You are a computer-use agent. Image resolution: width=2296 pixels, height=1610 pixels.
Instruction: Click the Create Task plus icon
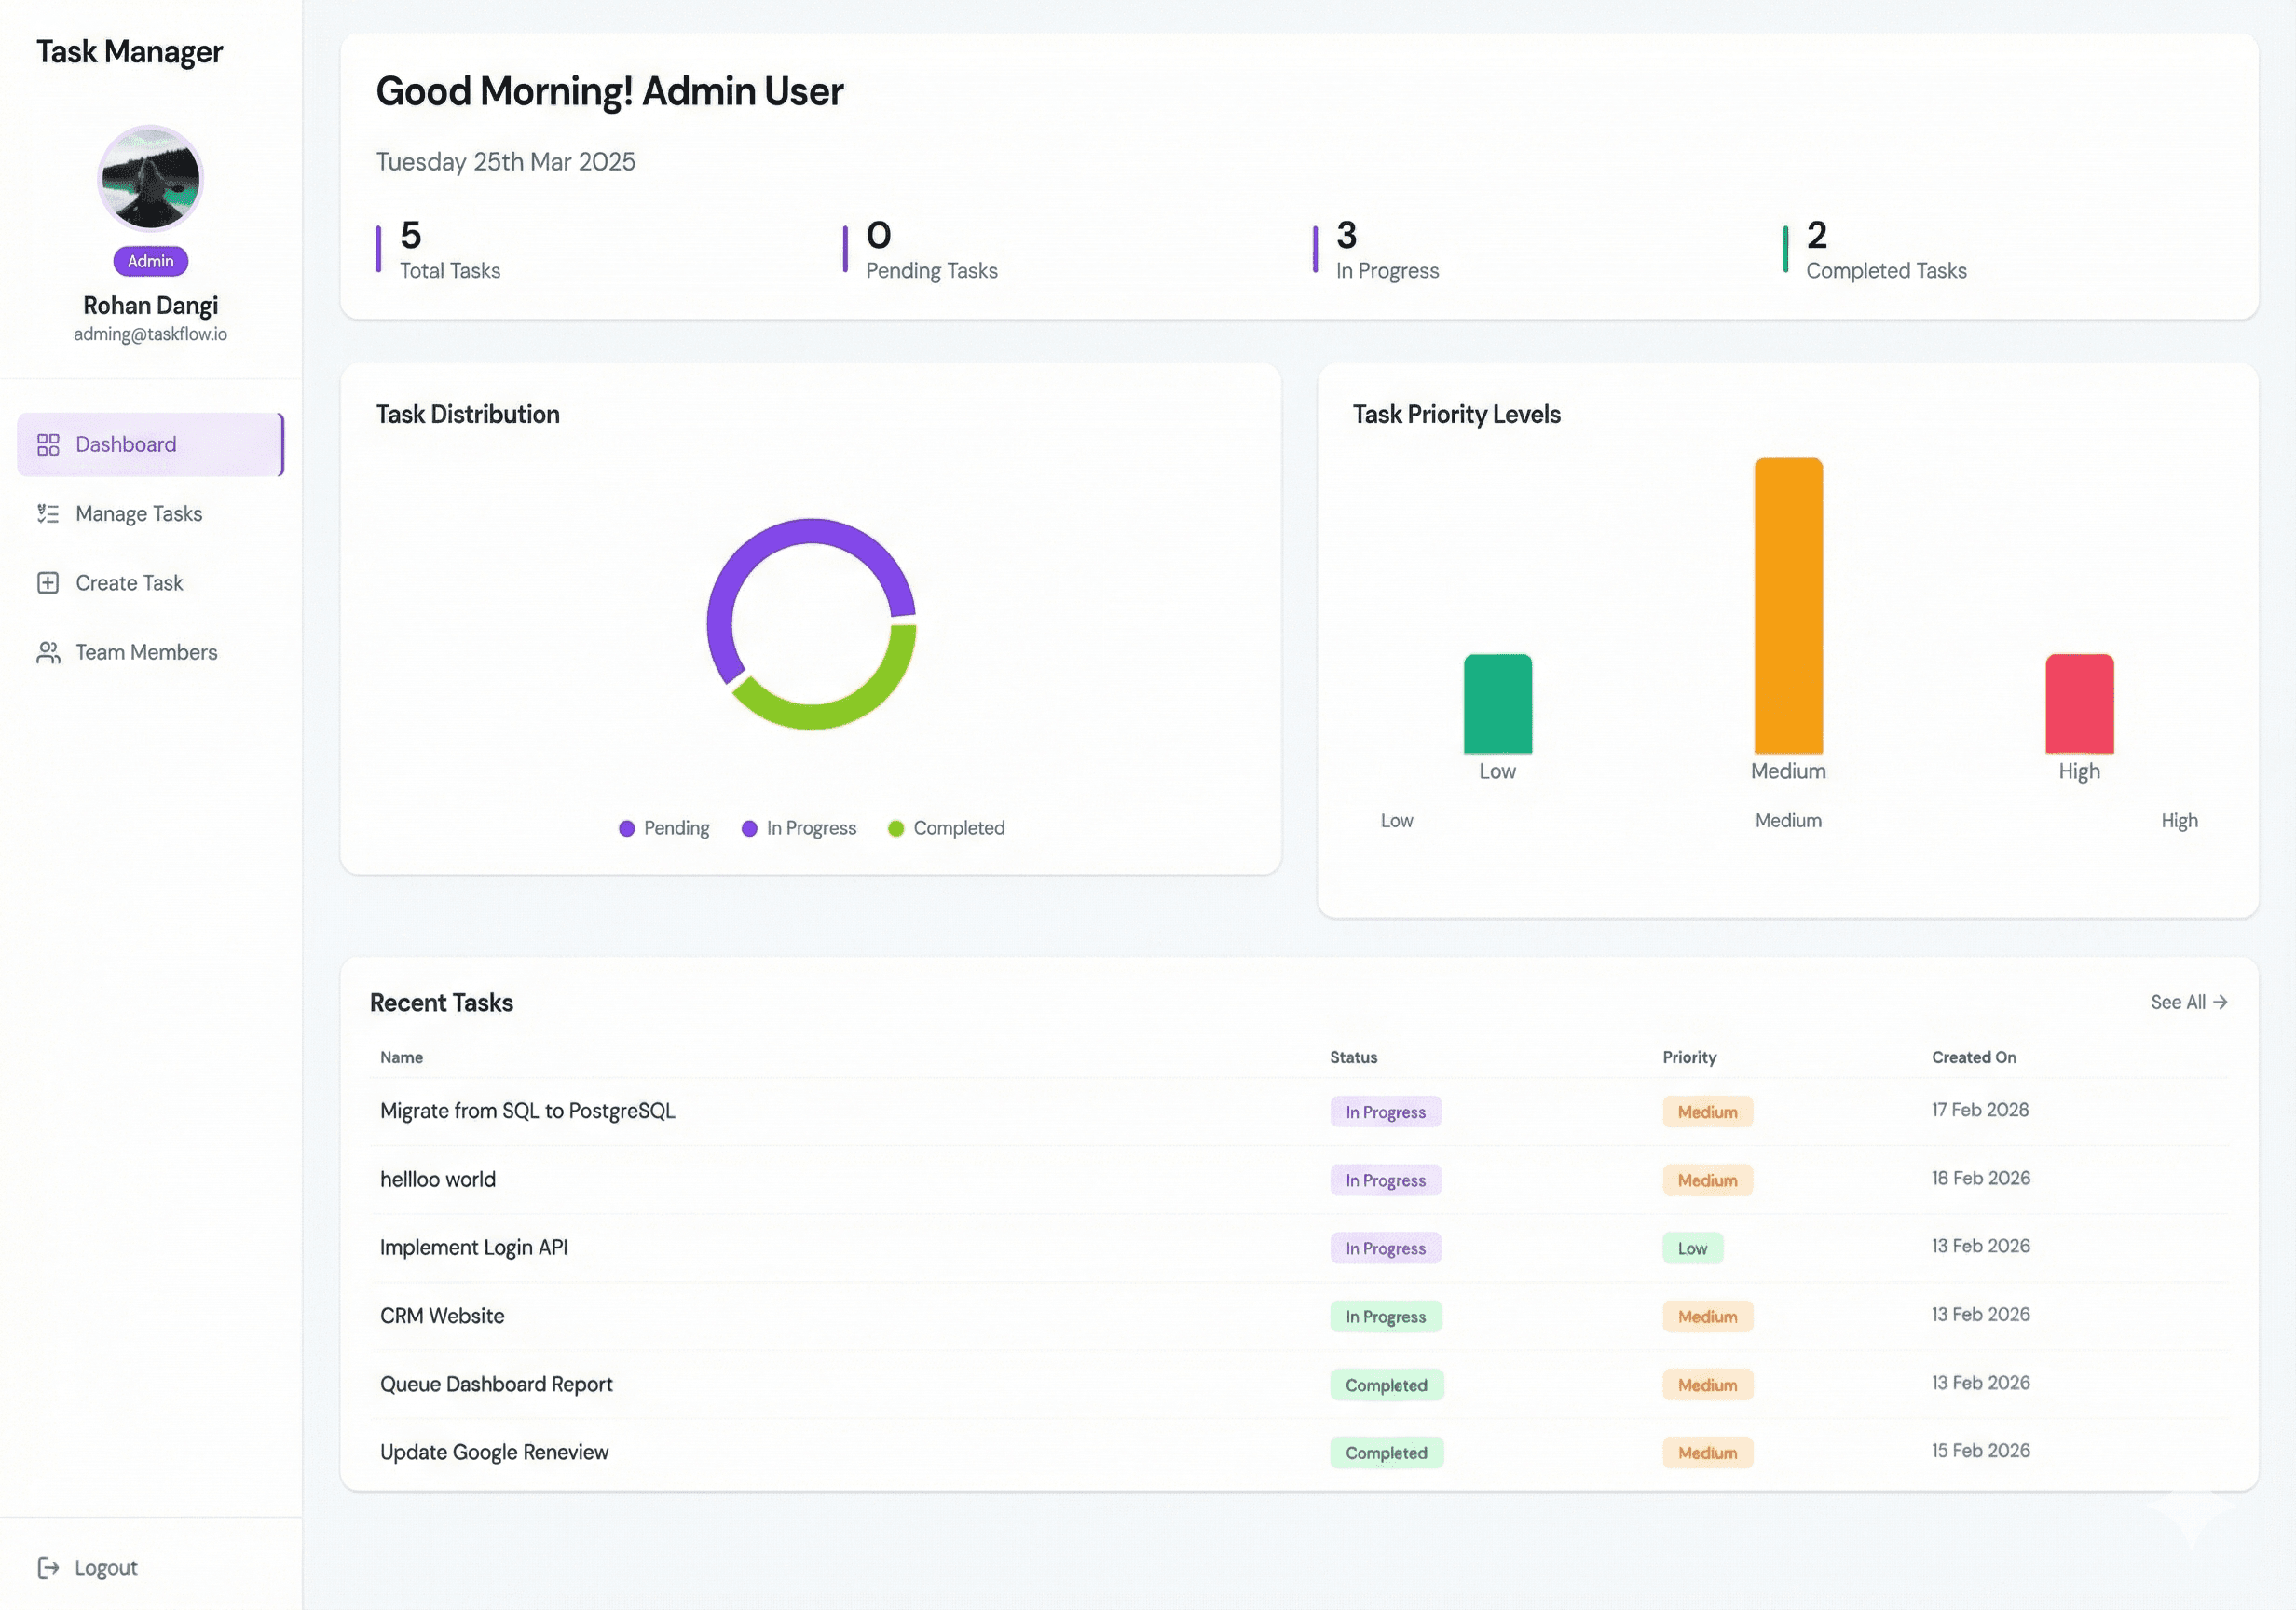tap(47, 582)
